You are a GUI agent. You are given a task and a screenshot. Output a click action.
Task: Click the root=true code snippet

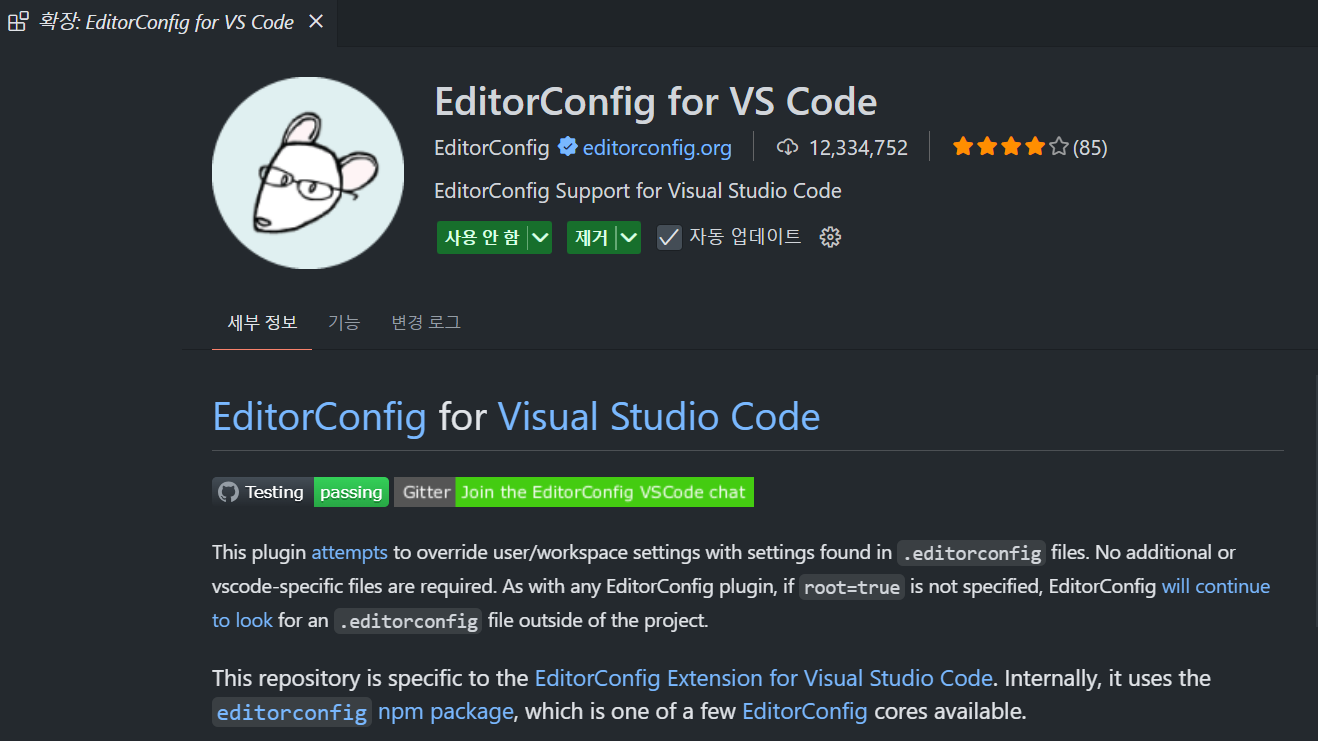852,587
